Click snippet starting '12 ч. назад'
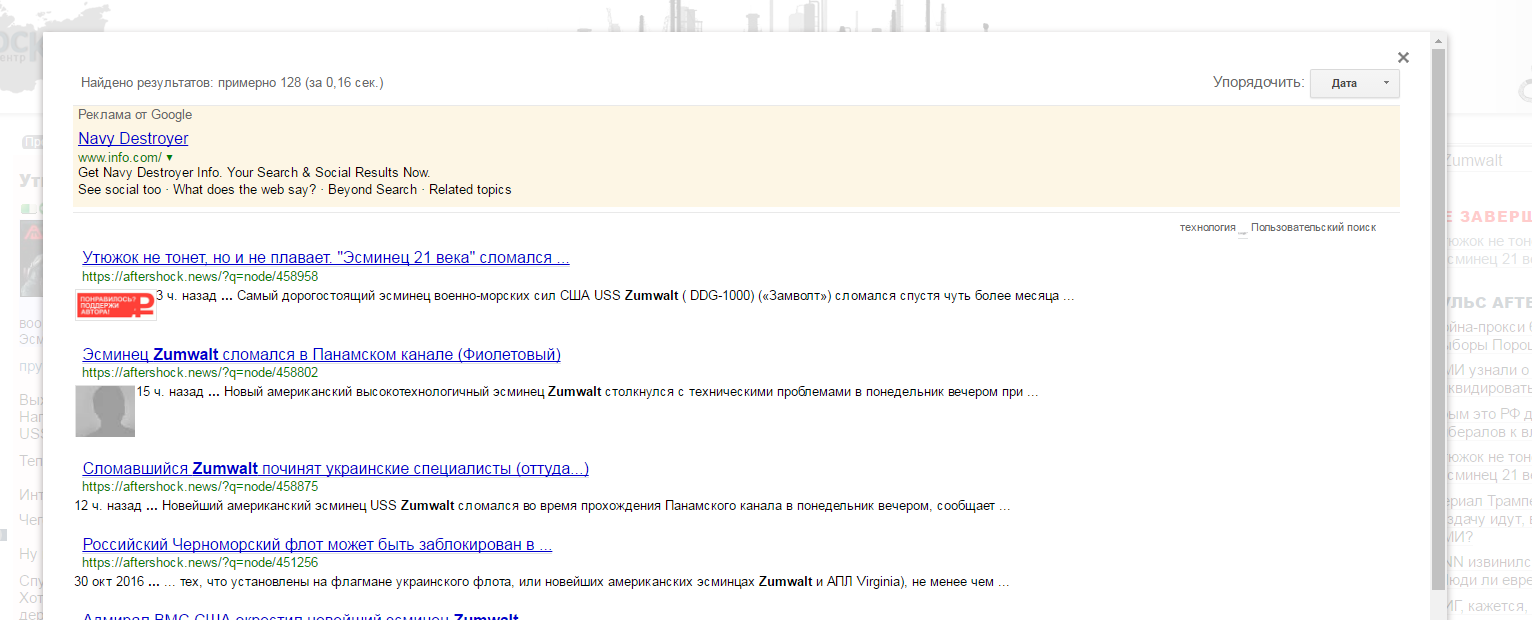This screenshot has width=1532, height=620. click(542, 506)
